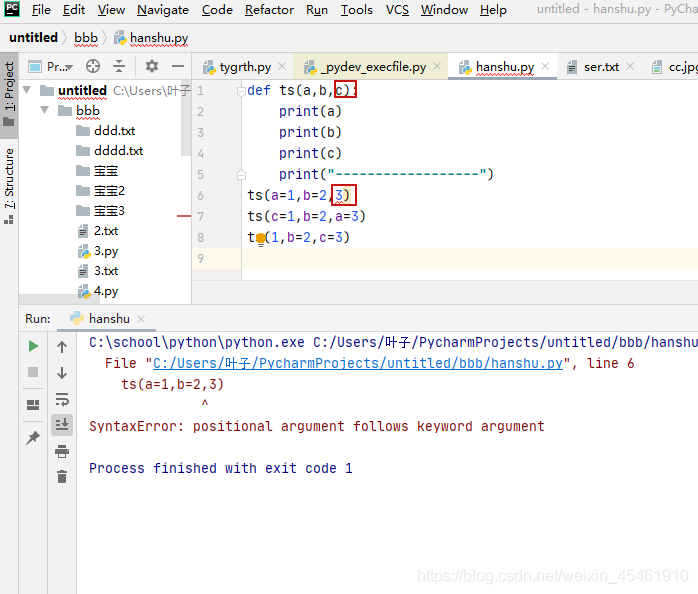Close the ser.txt tab
698x594 pixels.
(630, 66)
